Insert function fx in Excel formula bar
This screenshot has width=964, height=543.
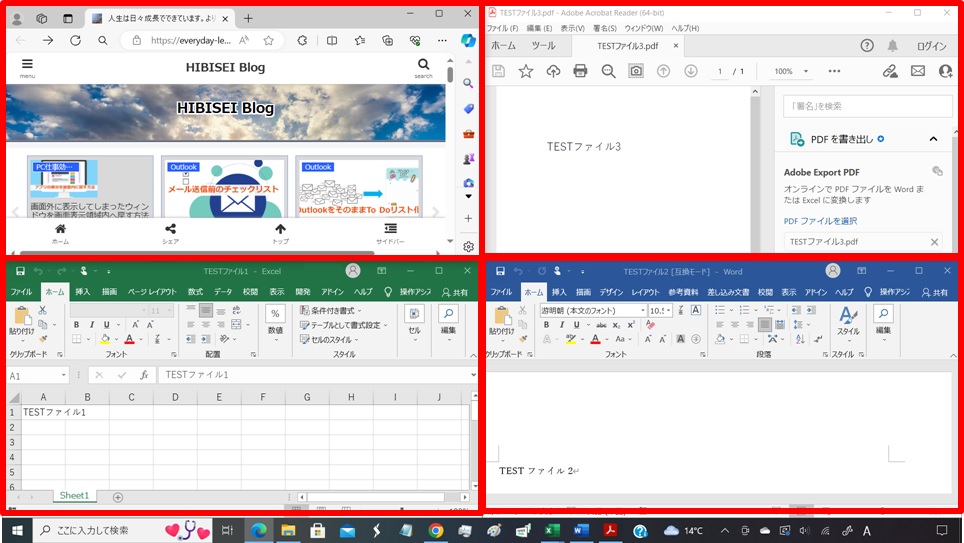point(144,375)
